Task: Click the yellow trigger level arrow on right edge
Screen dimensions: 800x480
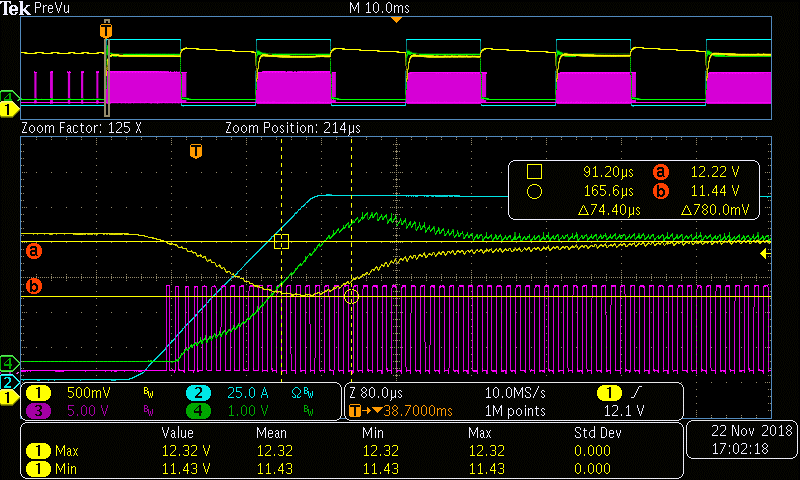Action: 765,254
